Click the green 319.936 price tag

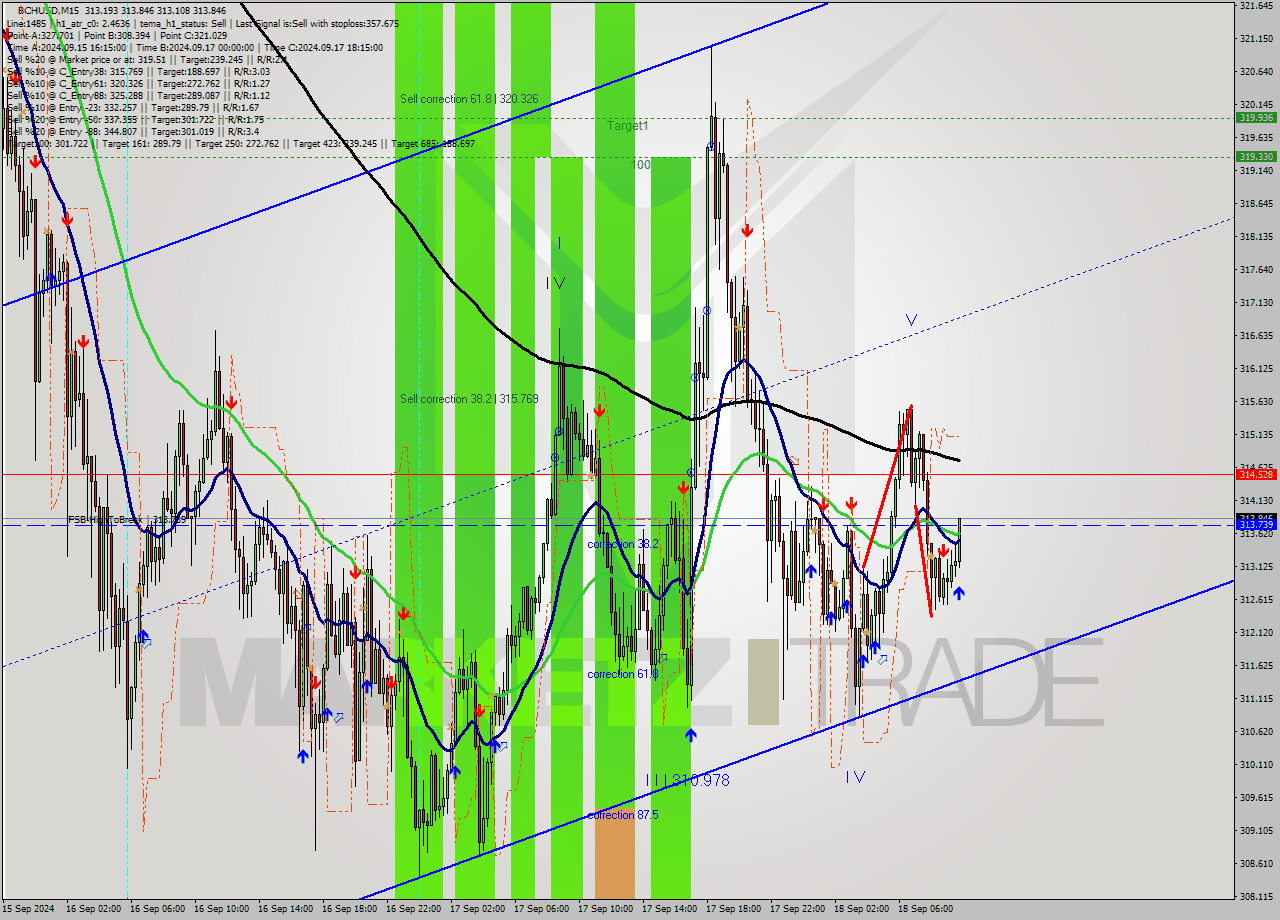[1256, 117]
